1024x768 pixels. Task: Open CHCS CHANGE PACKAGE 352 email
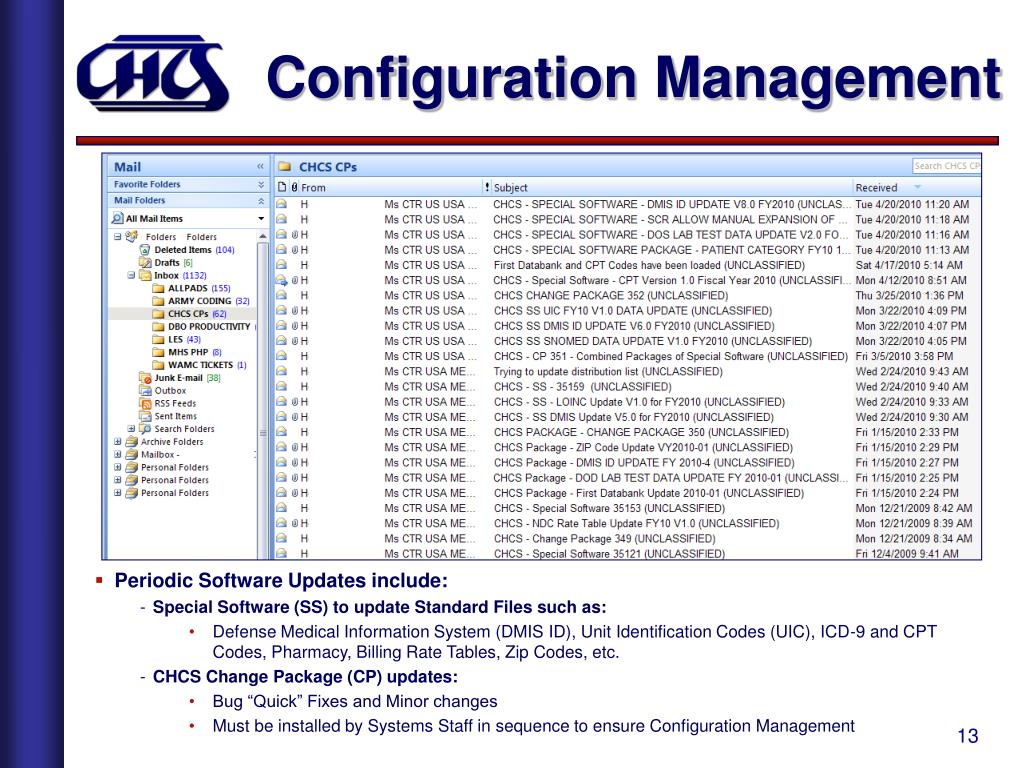click(x=628, y=295)
